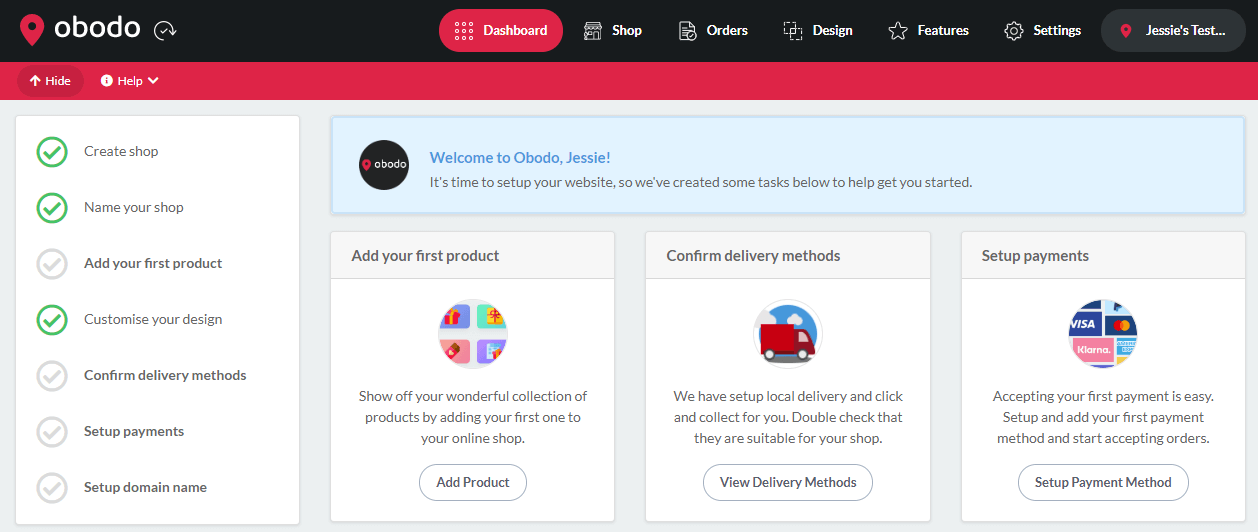The image size is (1258, 532).
Task: Click the black Obodo avatar in welcome banner
Action: [384, 165]
